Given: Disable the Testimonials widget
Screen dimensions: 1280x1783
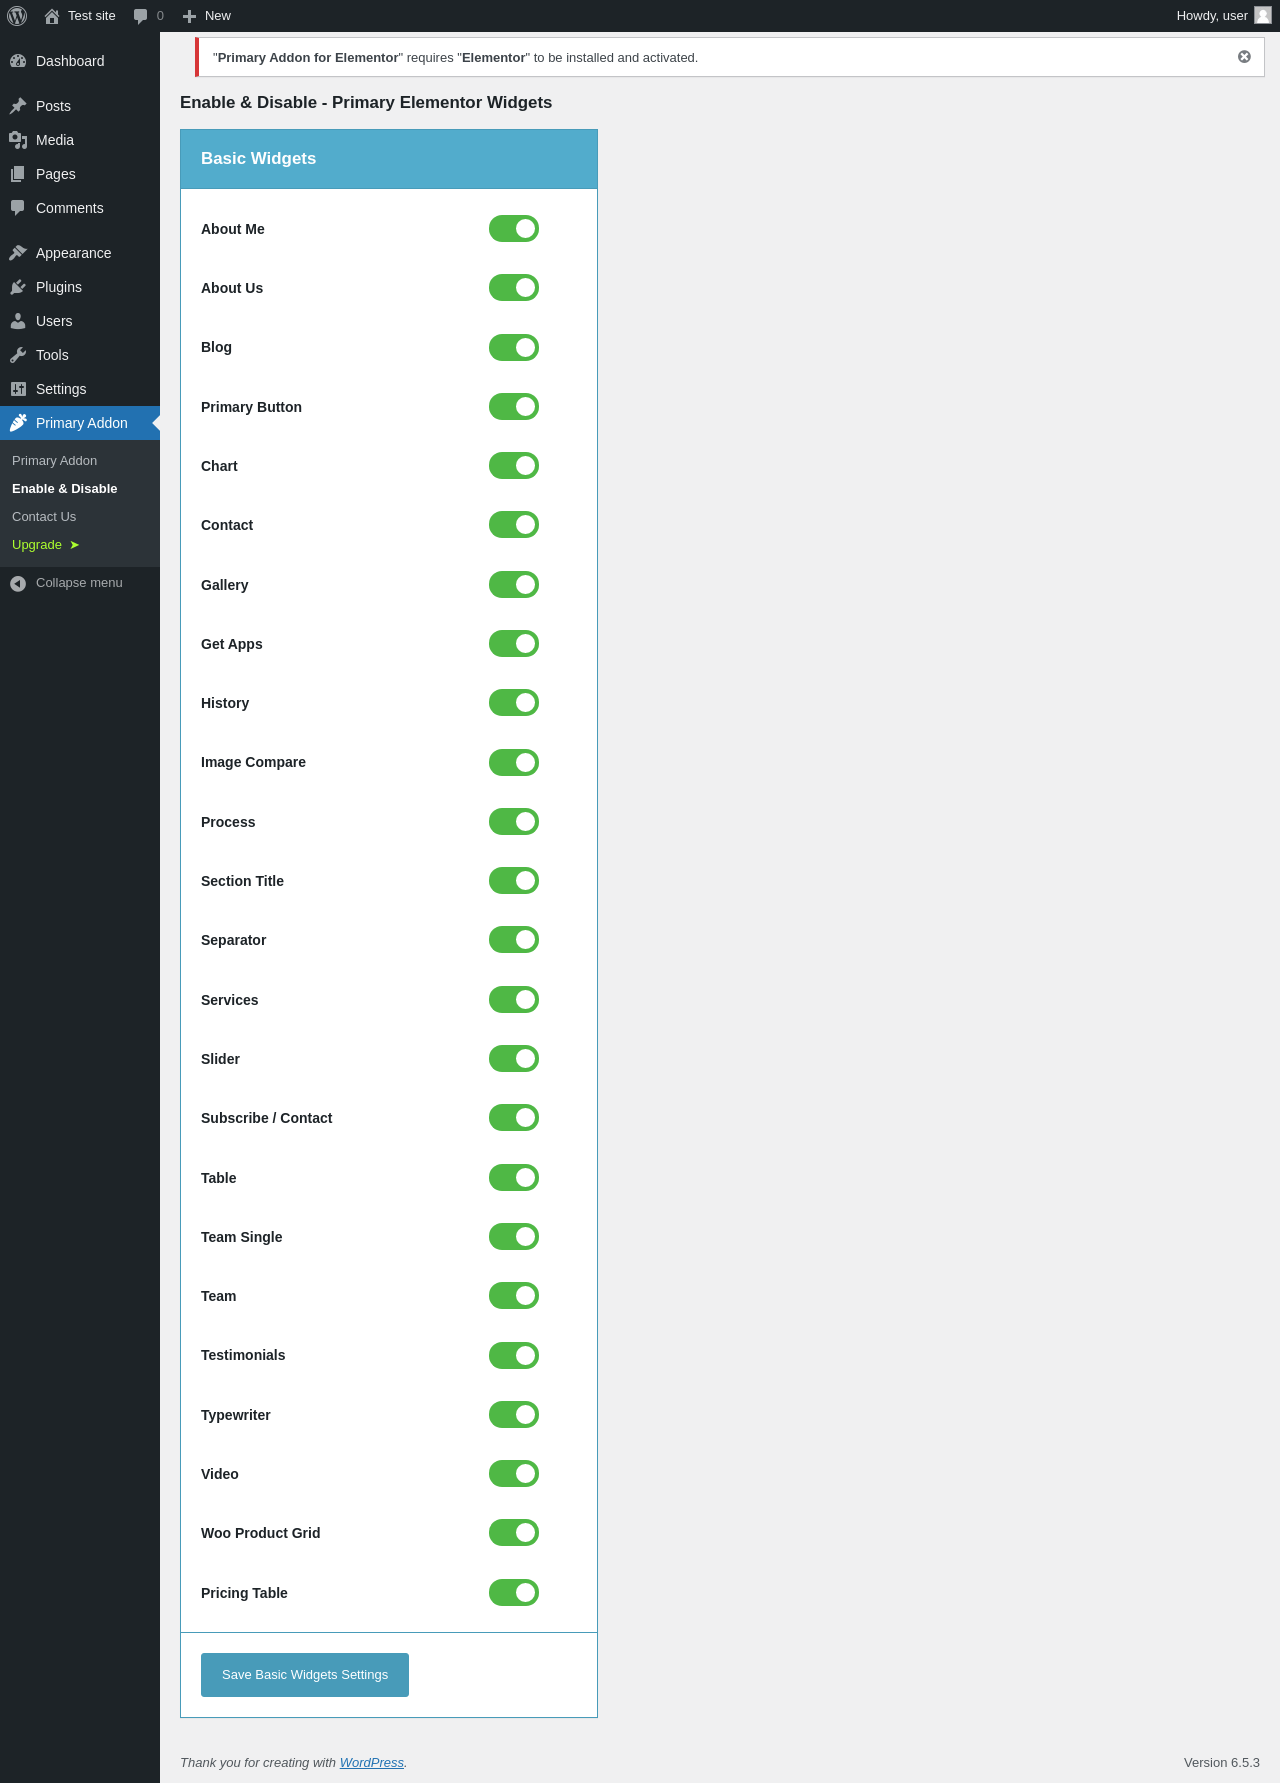Looking at the screenshot, I should point(514,1356).
